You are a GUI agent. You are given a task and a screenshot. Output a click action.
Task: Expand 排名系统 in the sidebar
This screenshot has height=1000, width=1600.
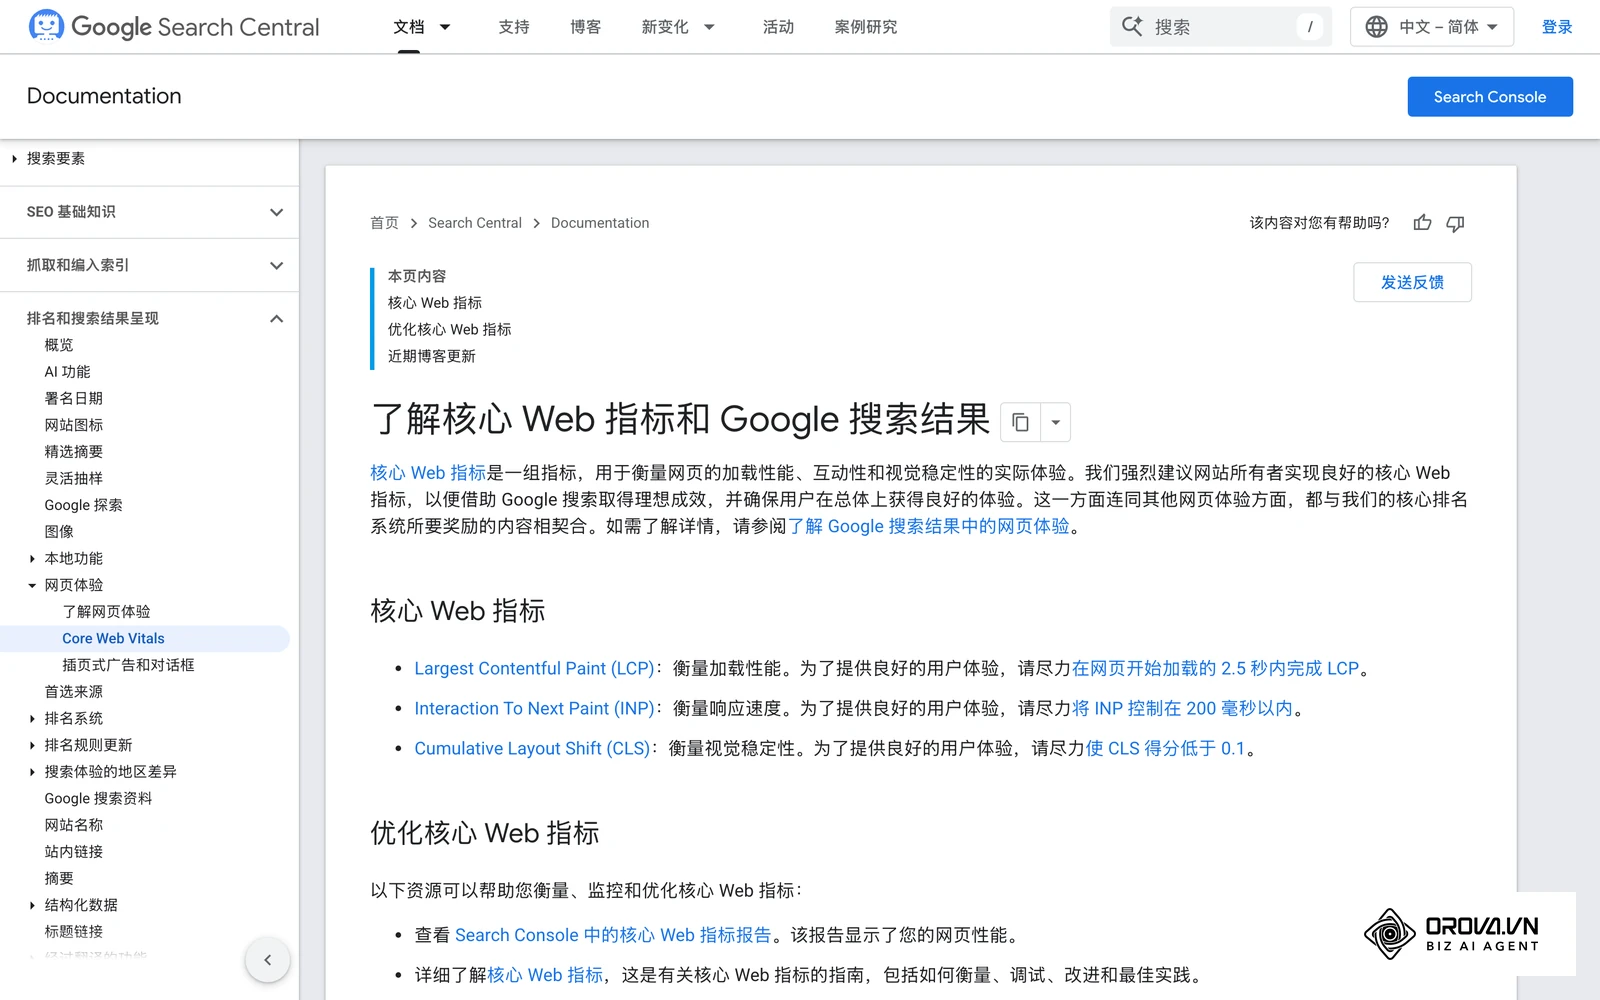[x=32, y=718]
